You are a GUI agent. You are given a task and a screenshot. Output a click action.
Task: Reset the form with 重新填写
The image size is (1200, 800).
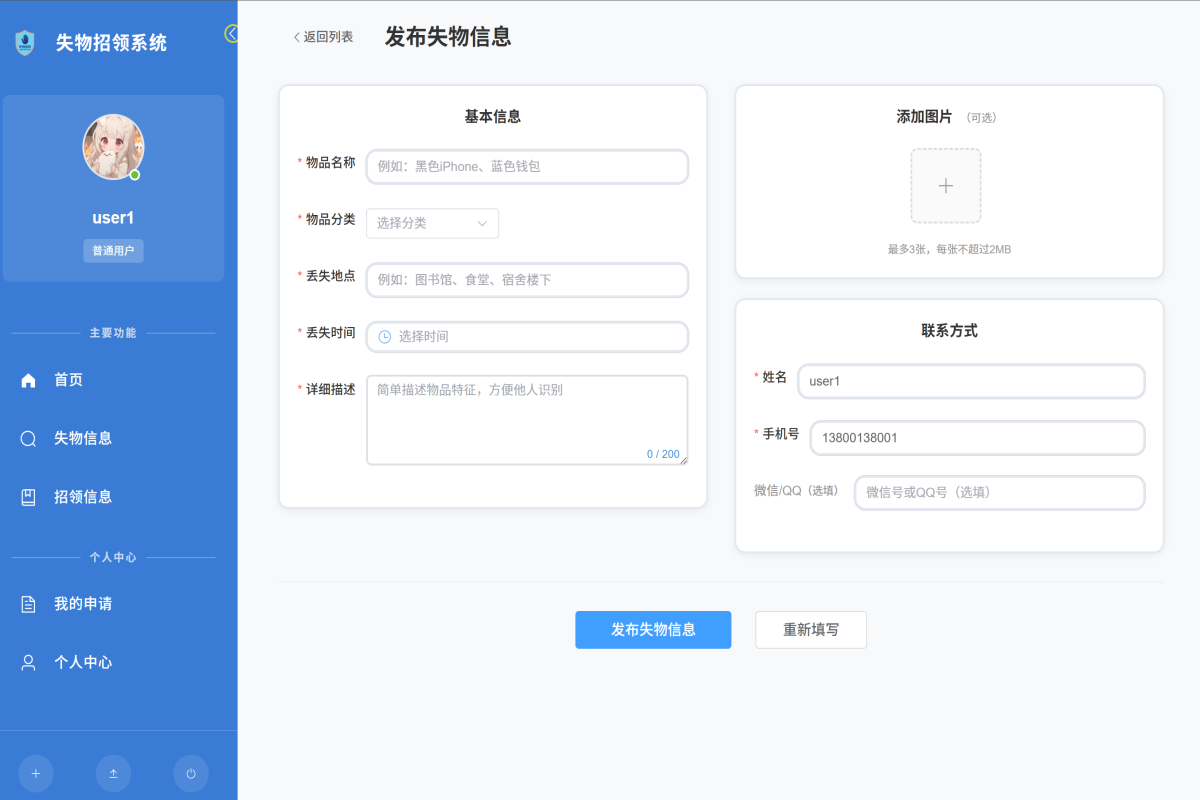pyautogui.click(x=811, y=630)
